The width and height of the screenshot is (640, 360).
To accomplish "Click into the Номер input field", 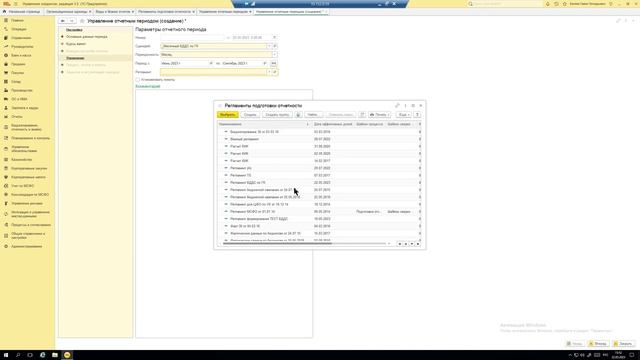I will point(192,38).
